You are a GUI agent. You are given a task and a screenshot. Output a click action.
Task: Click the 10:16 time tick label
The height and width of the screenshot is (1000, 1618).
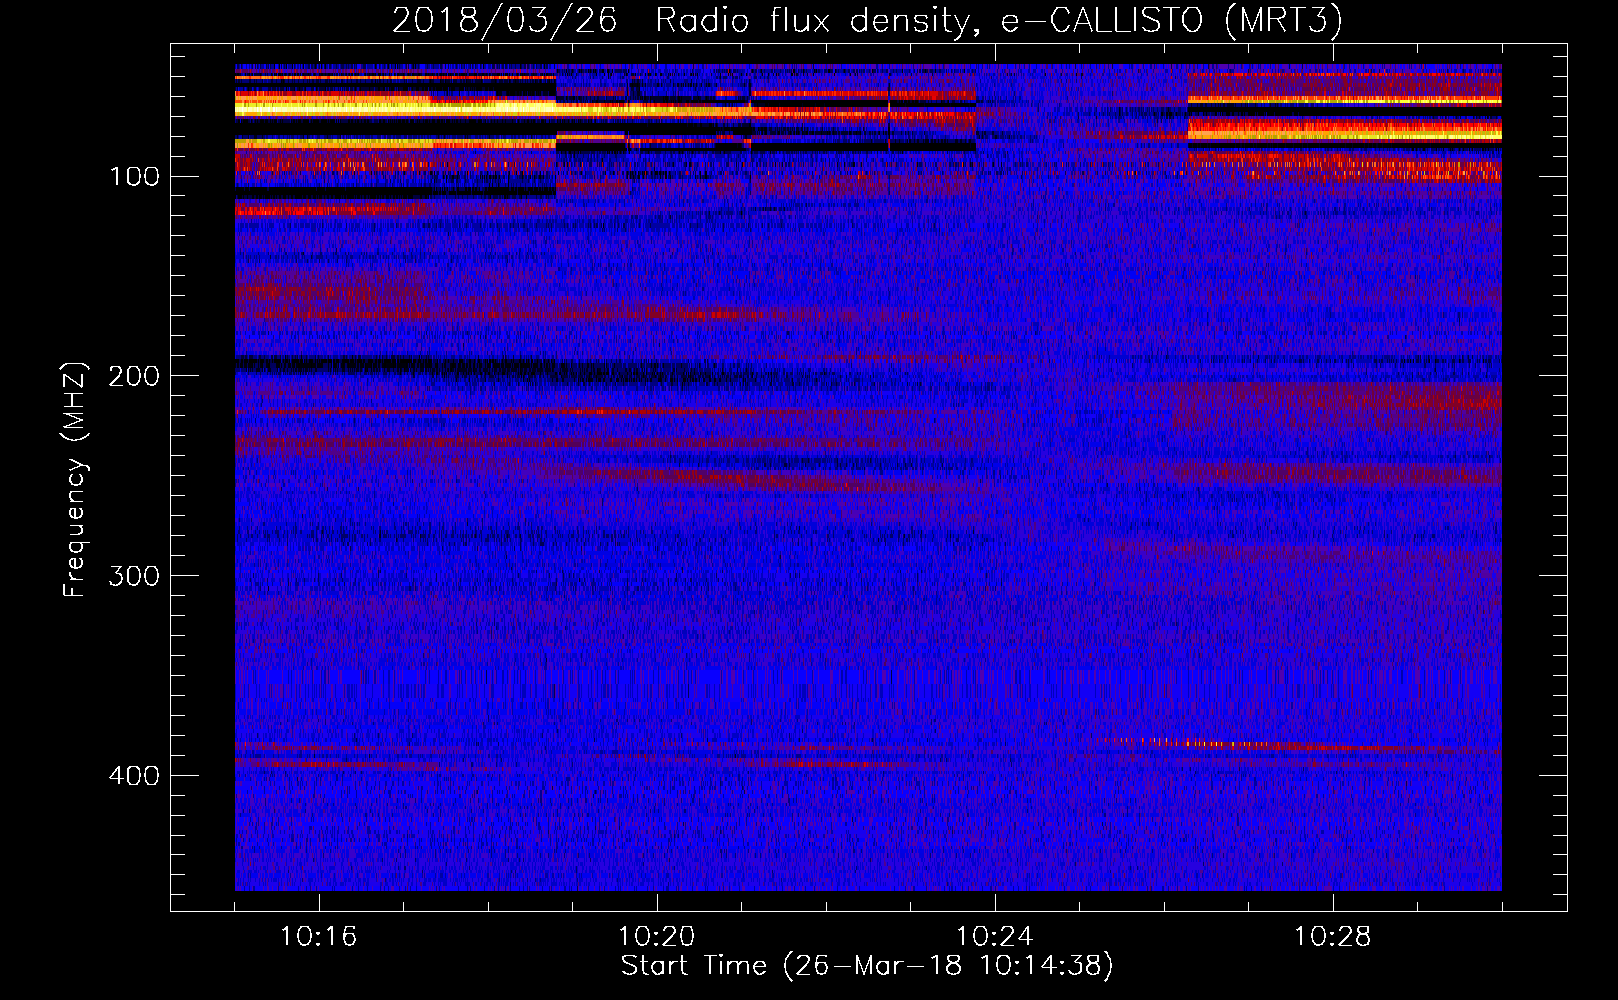click(318, 937)
